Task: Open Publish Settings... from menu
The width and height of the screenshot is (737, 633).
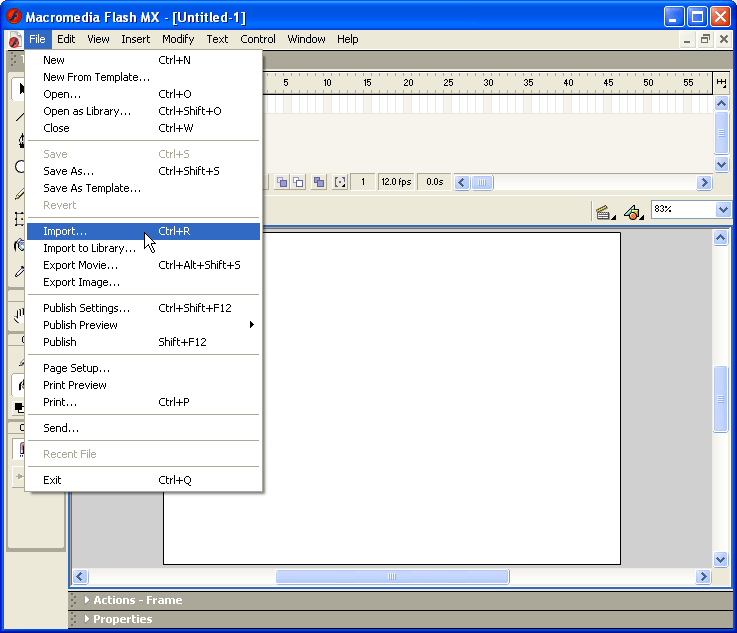Action: click(143, 308)
